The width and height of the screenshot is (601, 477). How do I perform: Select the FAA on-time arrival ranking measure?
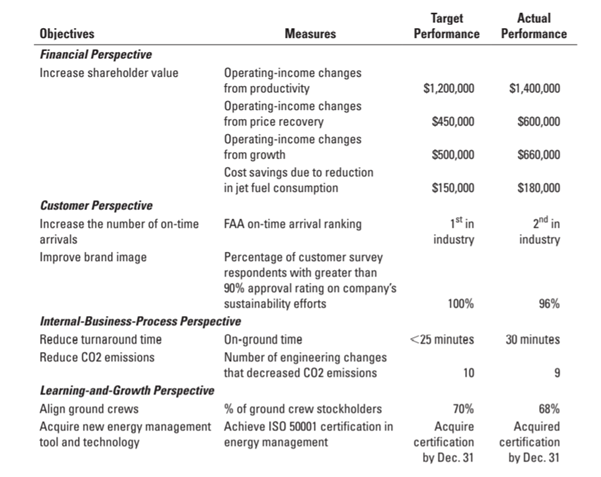(292, 223)
